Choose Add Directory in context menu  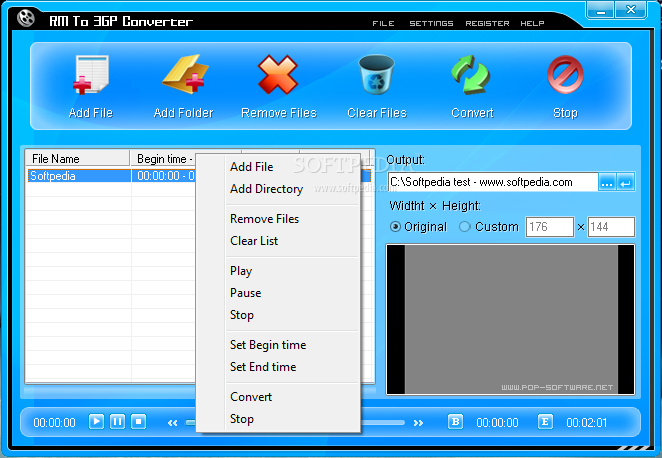(279, 189)
